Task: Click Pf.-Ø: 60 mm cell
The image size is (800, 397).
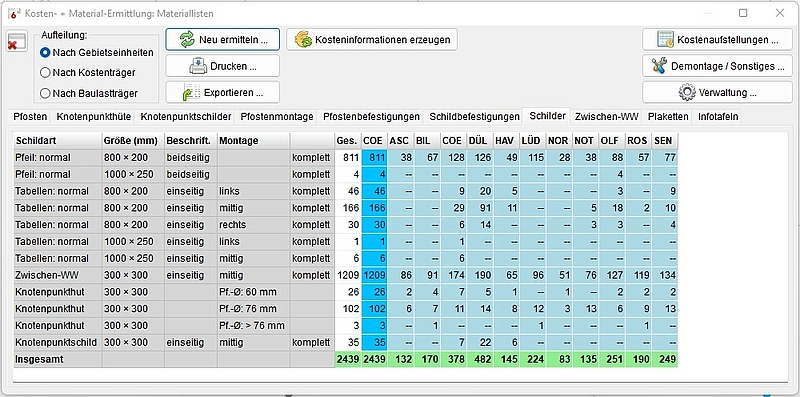Action: pyautogui.click(x=254, y=292)
